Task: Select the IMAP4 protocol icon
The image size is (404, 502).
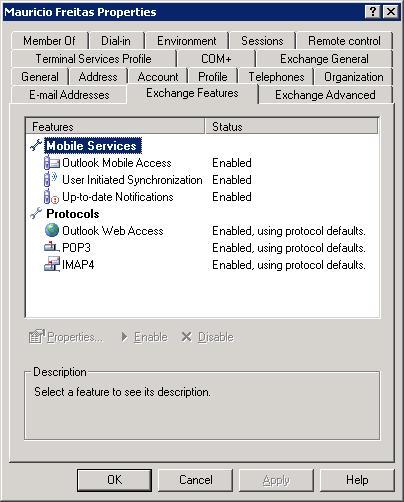Action: point(52,264)
